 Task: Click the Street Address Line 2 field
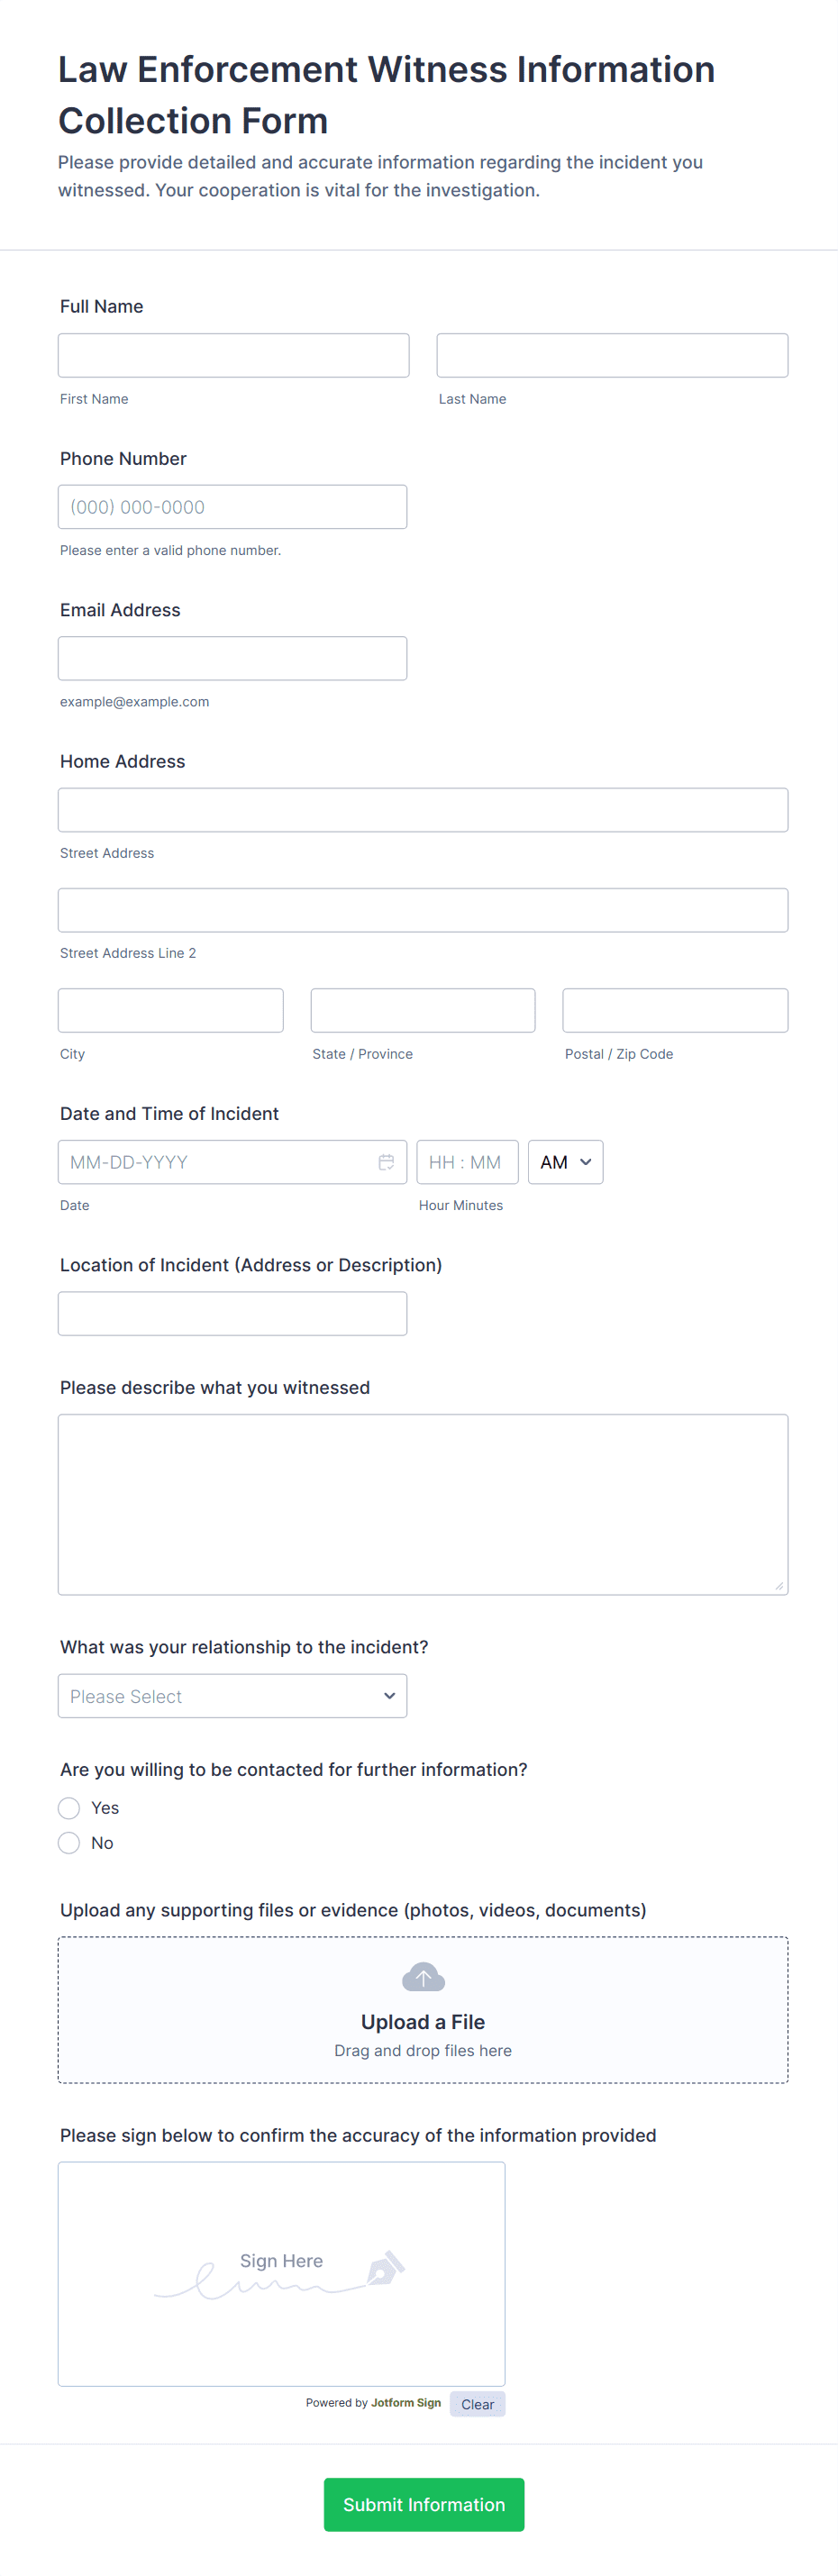(423, 911)
